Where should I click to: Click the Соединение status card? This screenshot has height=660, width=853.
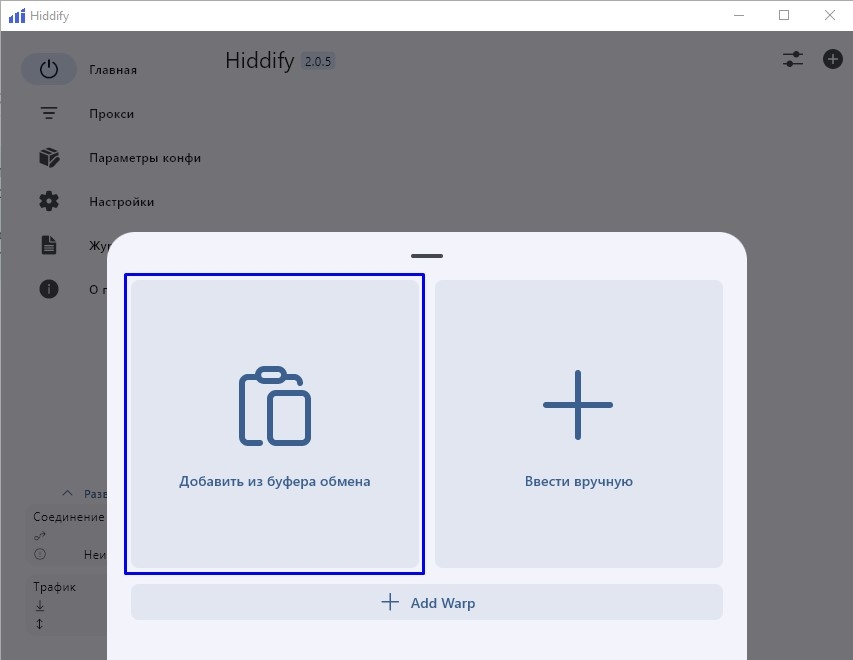[x=68, y=535]
